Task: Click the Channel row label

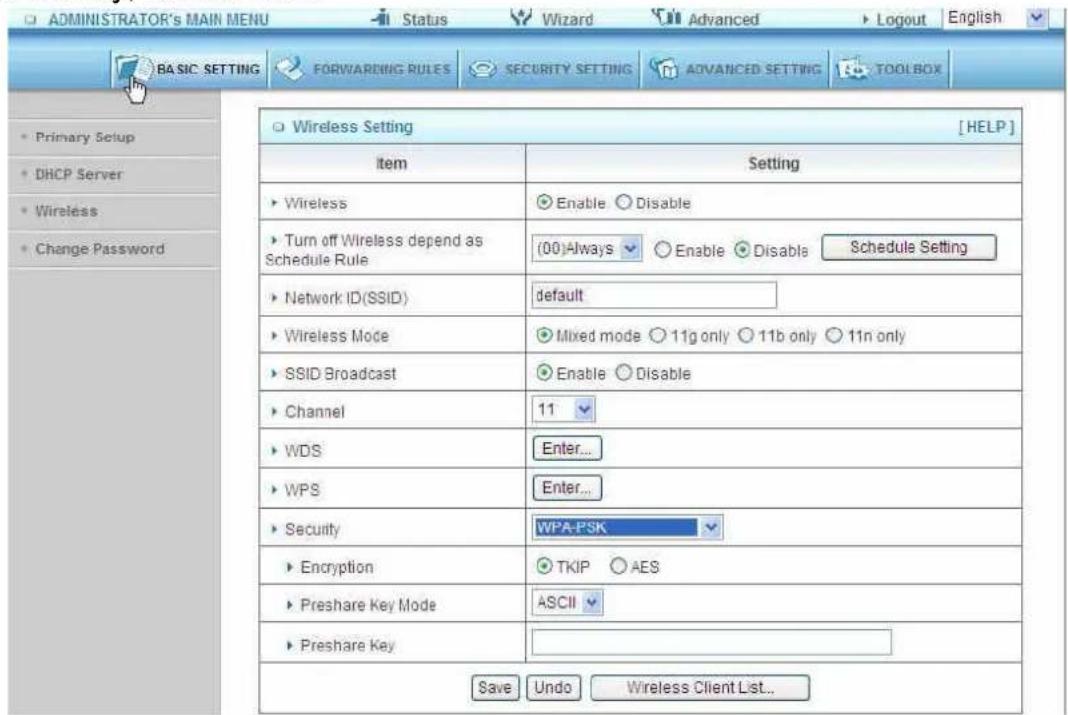Action: [315, 411]
